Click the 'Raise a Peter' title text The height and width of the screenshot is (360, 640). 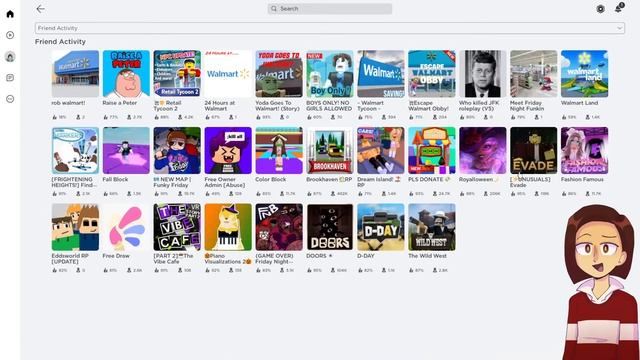coord(120,103)
